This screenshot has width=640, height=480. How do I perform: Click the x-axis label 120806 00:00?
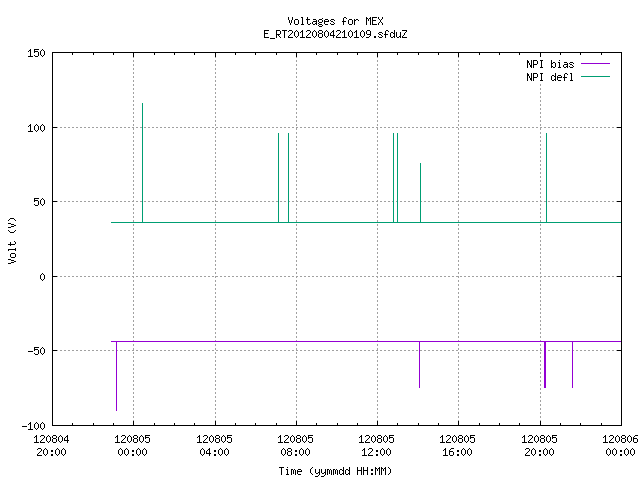[620, 446]
